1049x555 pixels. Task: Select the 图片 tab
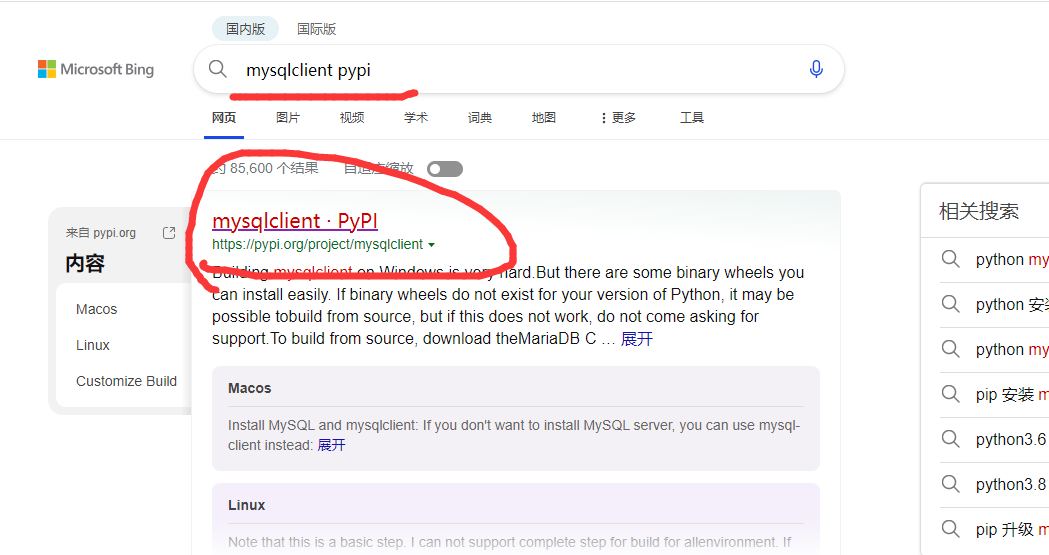point(288,118)
